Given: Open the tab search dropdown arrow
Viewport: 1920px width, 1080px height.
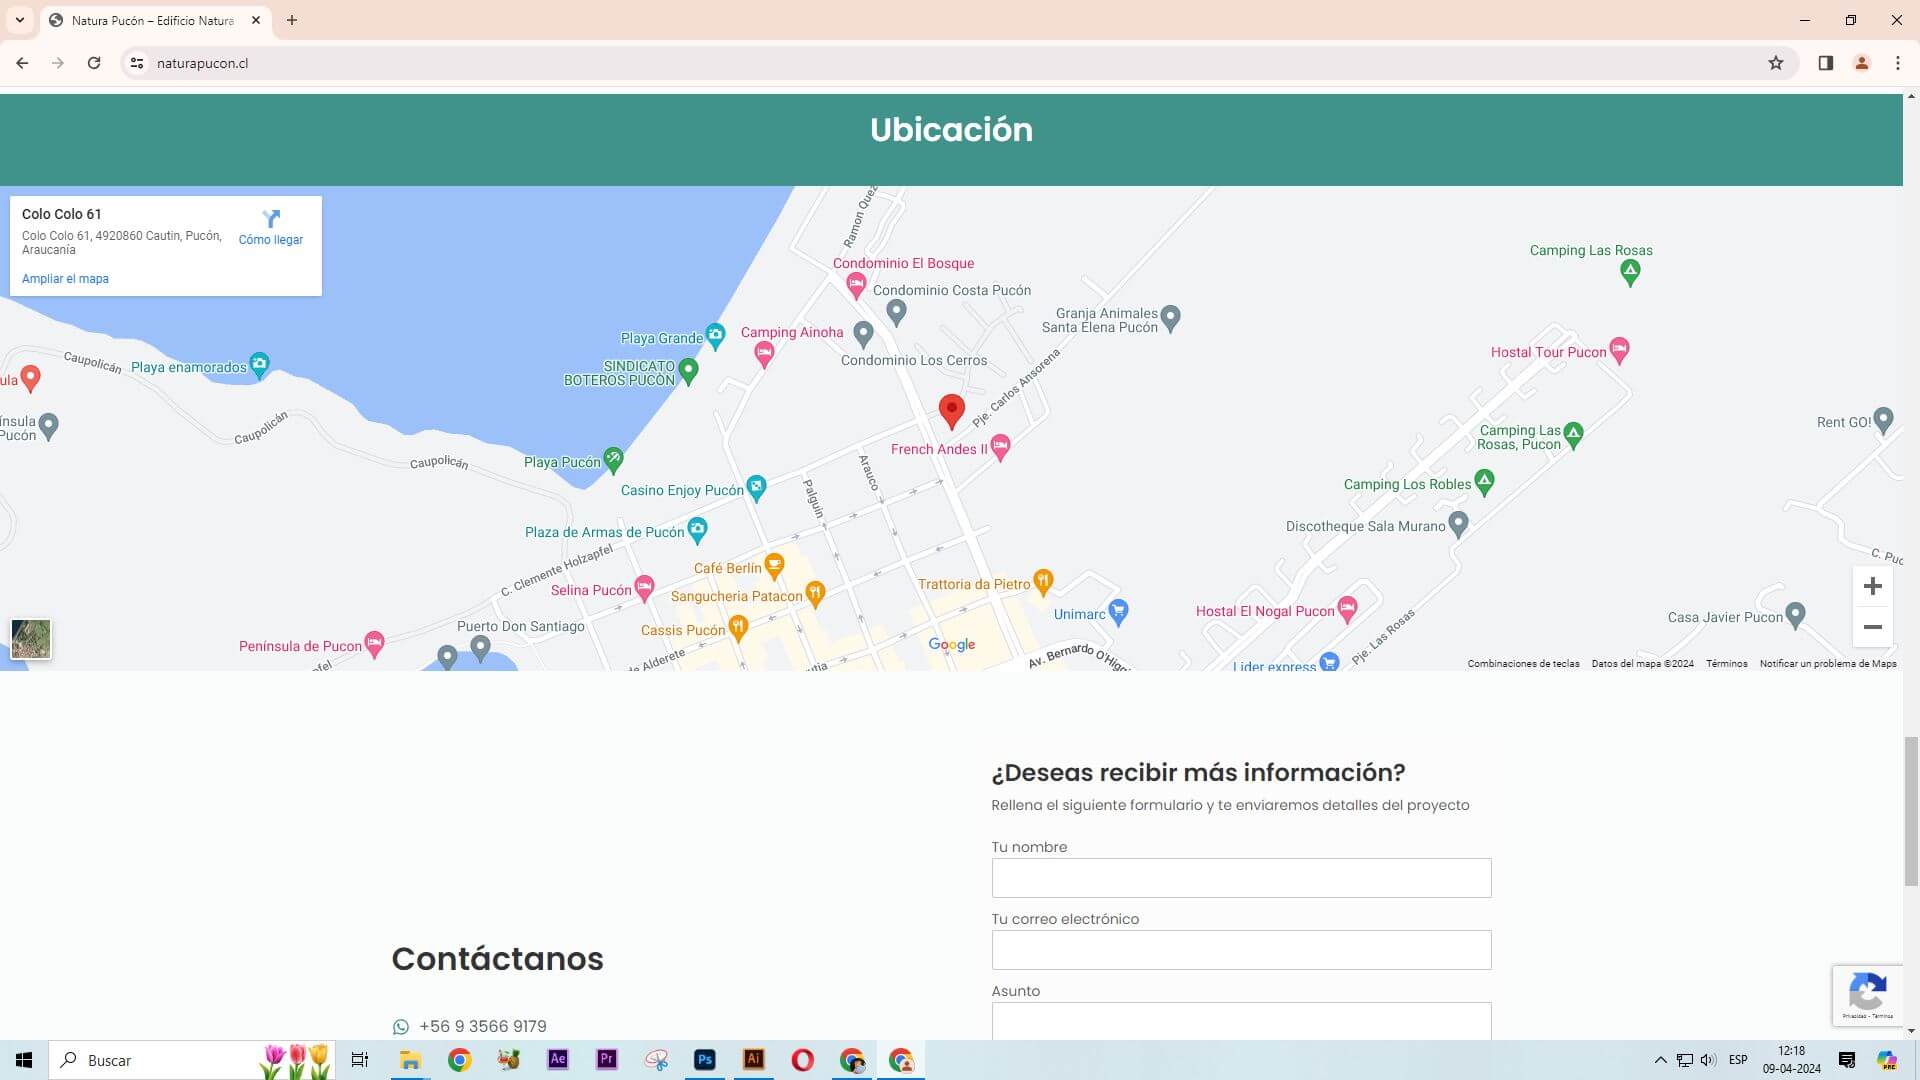Looking at the screenshot, I should [19, 20].
